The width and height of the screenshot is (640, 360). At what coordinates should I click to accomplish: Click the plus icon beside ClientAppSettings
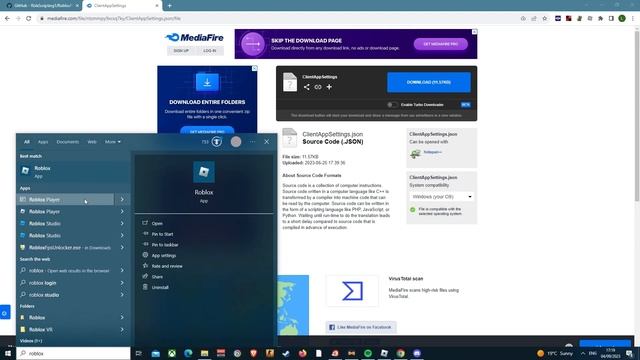pos(329,87)
